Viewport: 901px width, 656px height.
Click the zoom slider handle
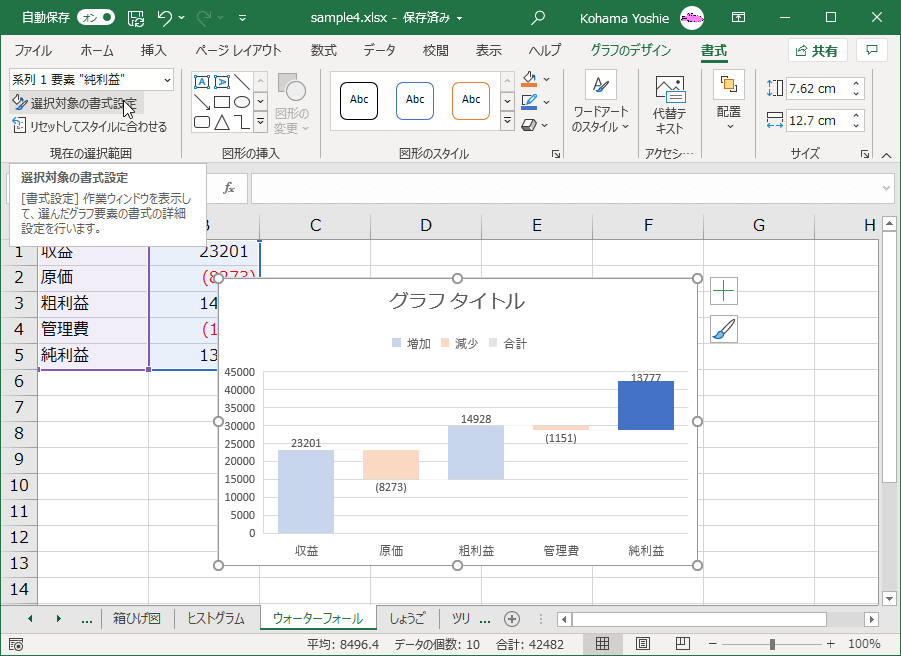pos(772,644)
